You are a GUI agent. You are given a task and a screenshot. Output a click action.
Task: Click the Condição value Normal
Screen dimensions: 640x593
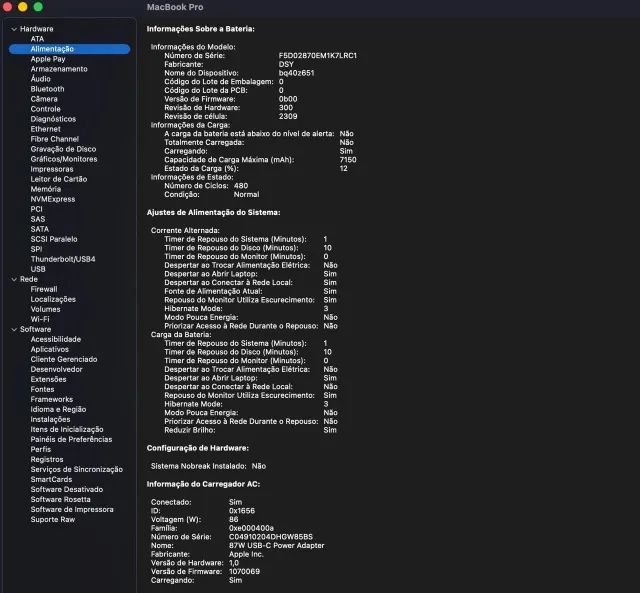(246, 194)
